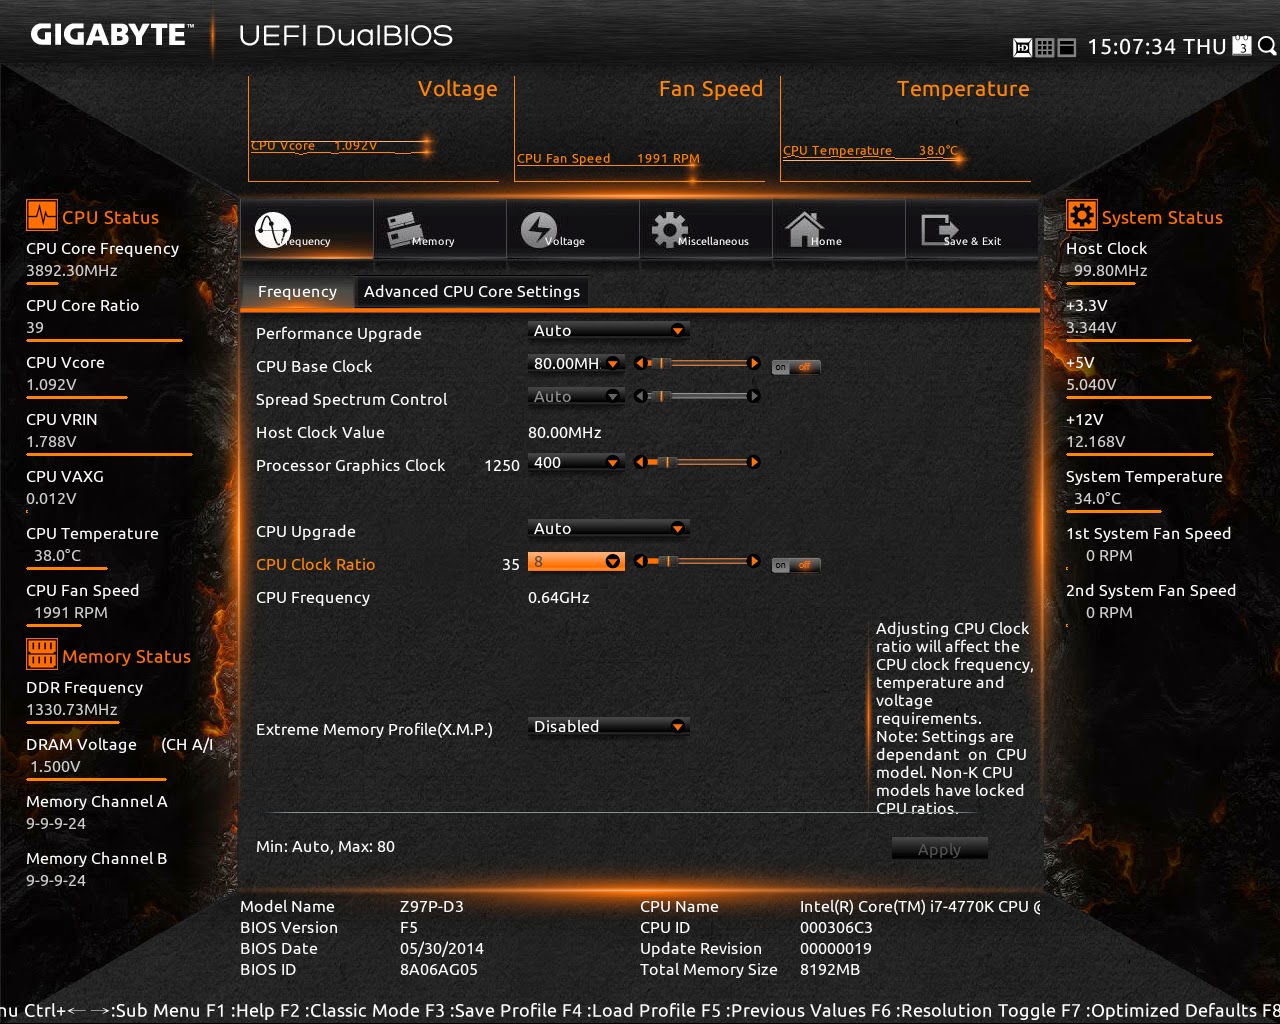Viewport: 1280px width, 1024px height.
Task: Click the CPU Temperature graph reading
Action: (870, 151)
